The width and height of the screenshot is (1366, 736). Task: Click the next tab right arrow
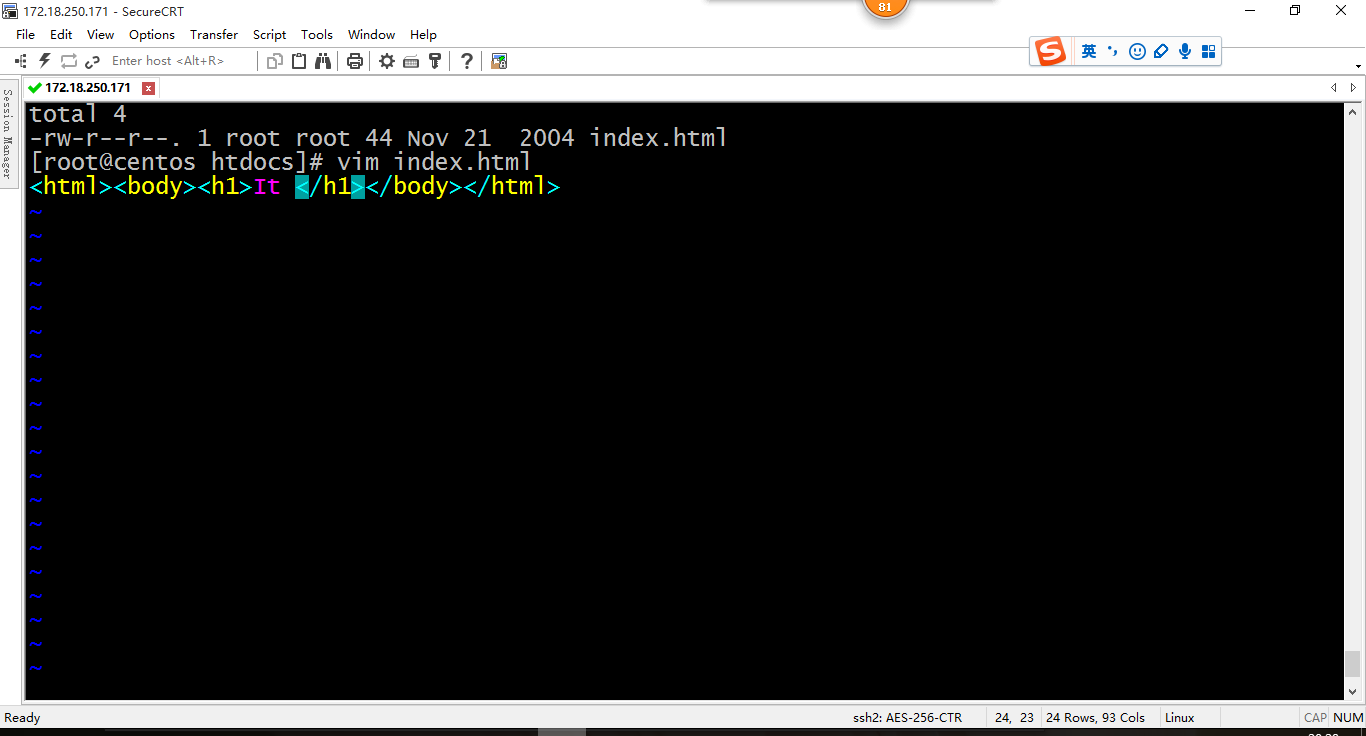1353,88
